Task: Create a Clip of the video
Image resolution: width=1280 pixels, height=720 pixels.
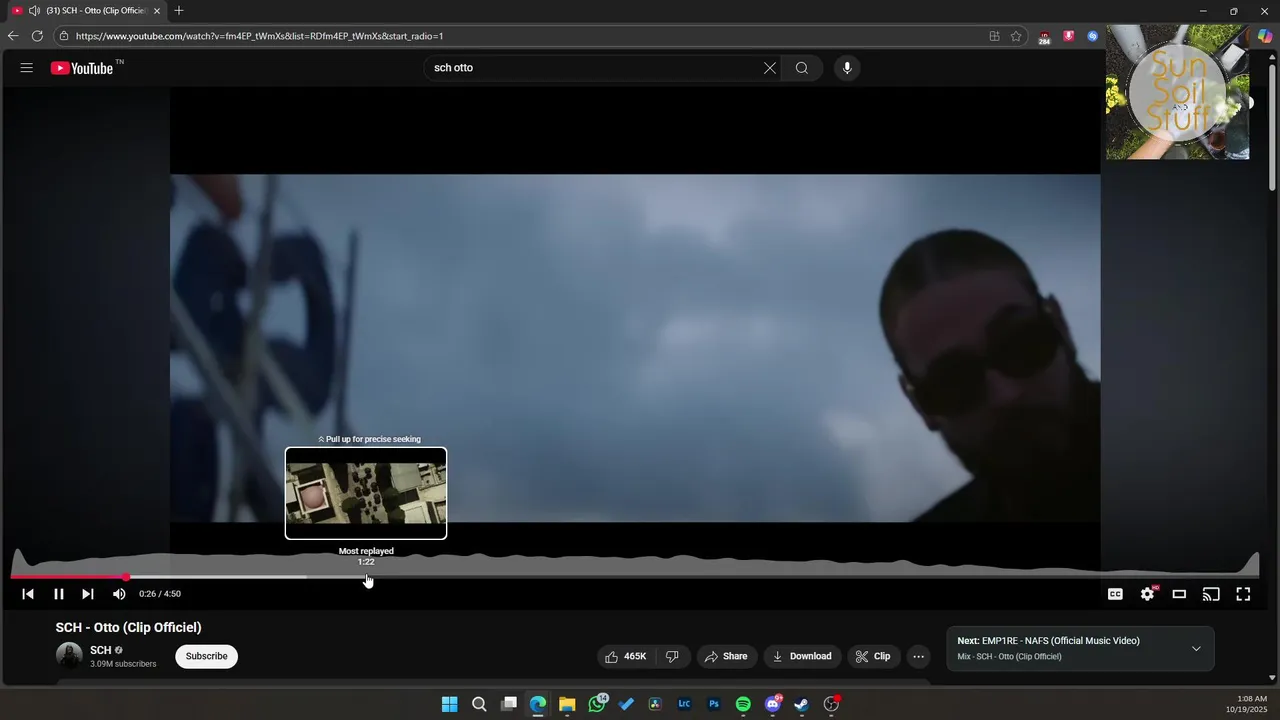Action: pos(873,656)
